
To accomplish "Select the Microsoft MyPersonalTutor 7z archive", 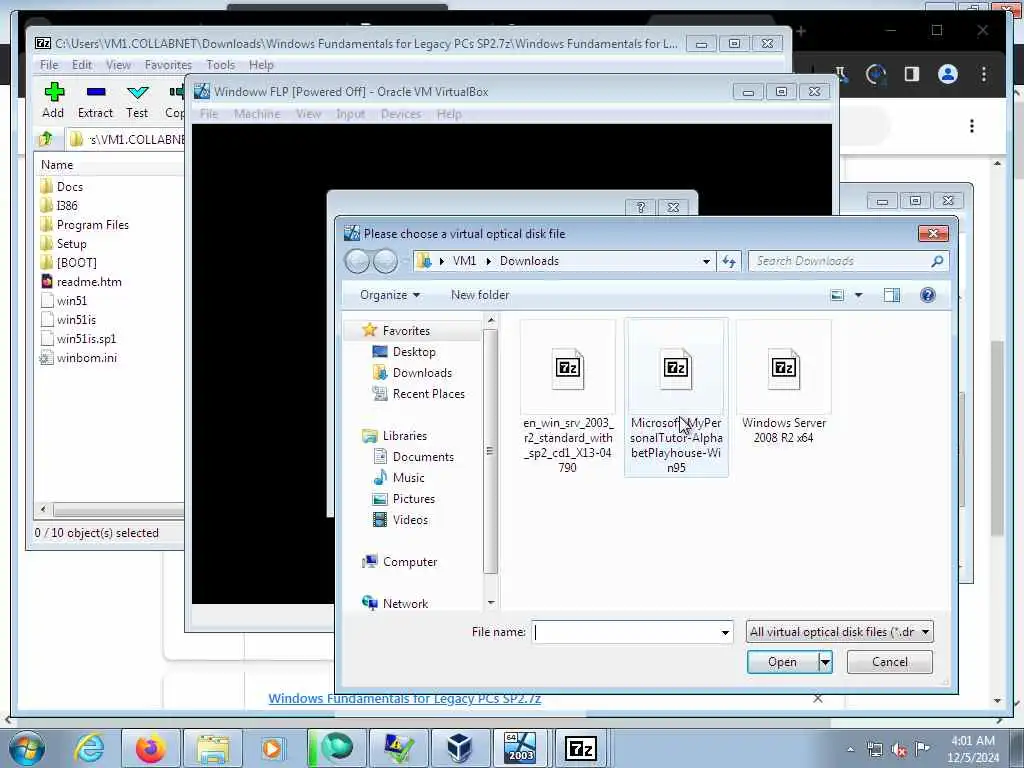I will 676,397.
